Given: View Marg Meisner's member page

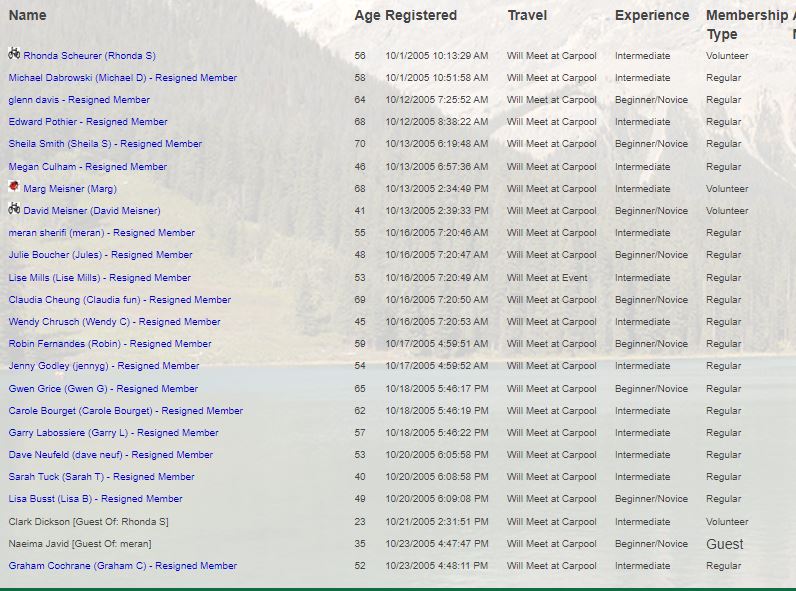Looking at the screenshot, I should coord(69,189).
